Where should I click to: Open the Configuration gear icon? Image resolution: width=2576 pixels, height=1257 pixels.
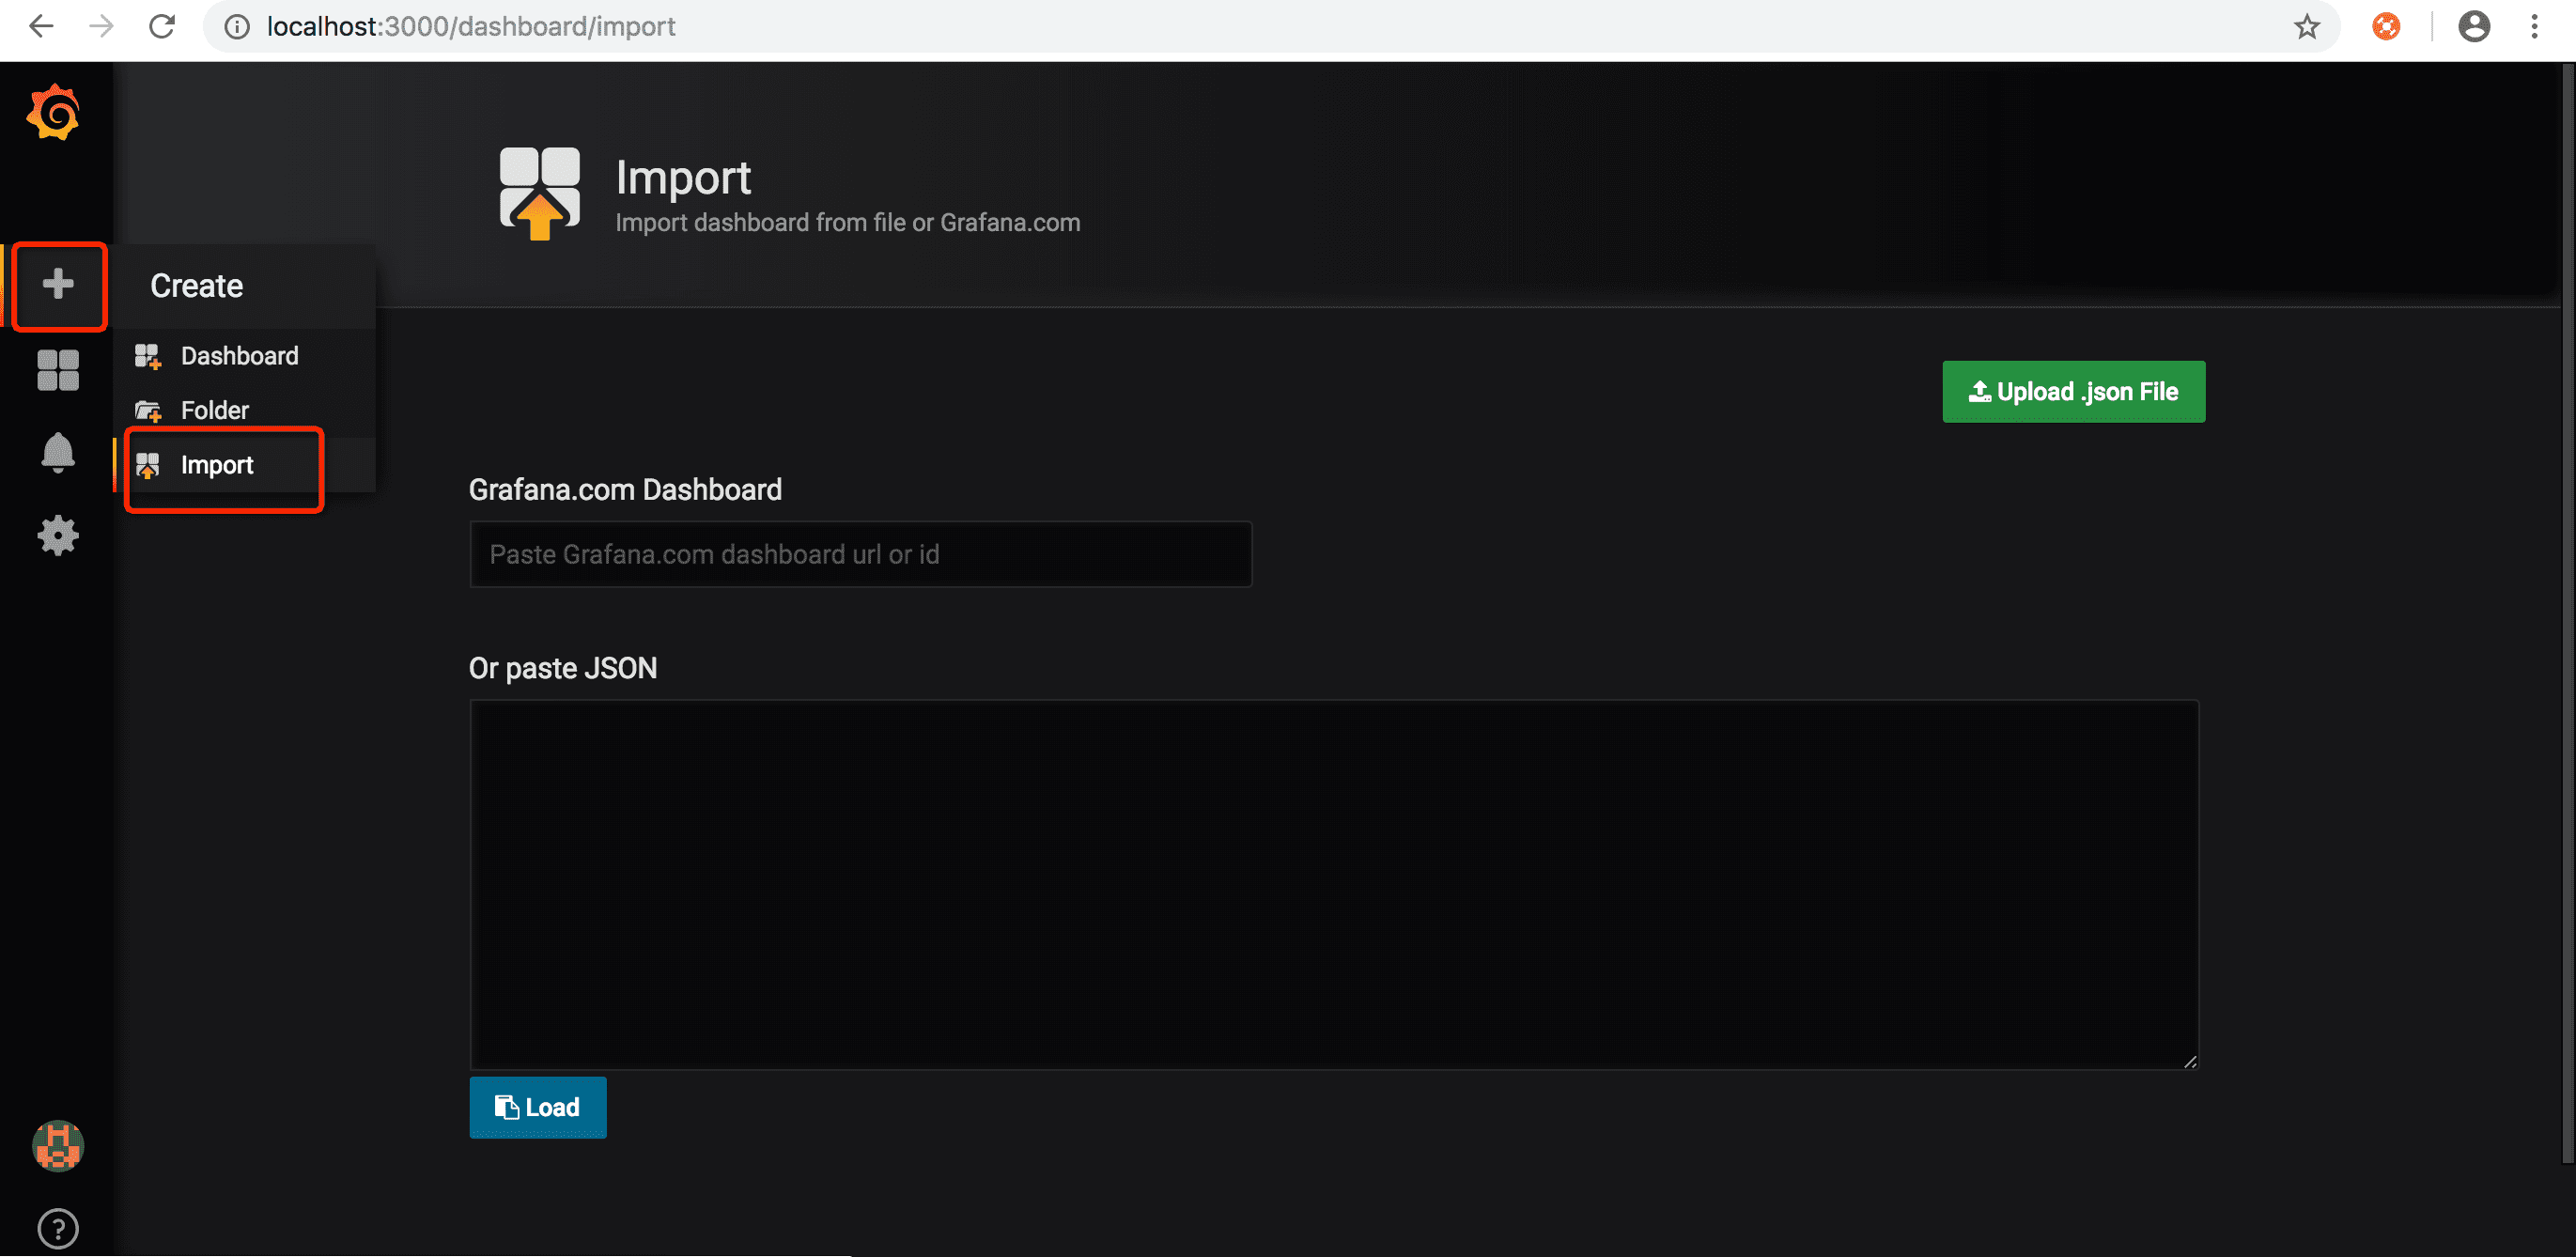[x=57, y=535]
